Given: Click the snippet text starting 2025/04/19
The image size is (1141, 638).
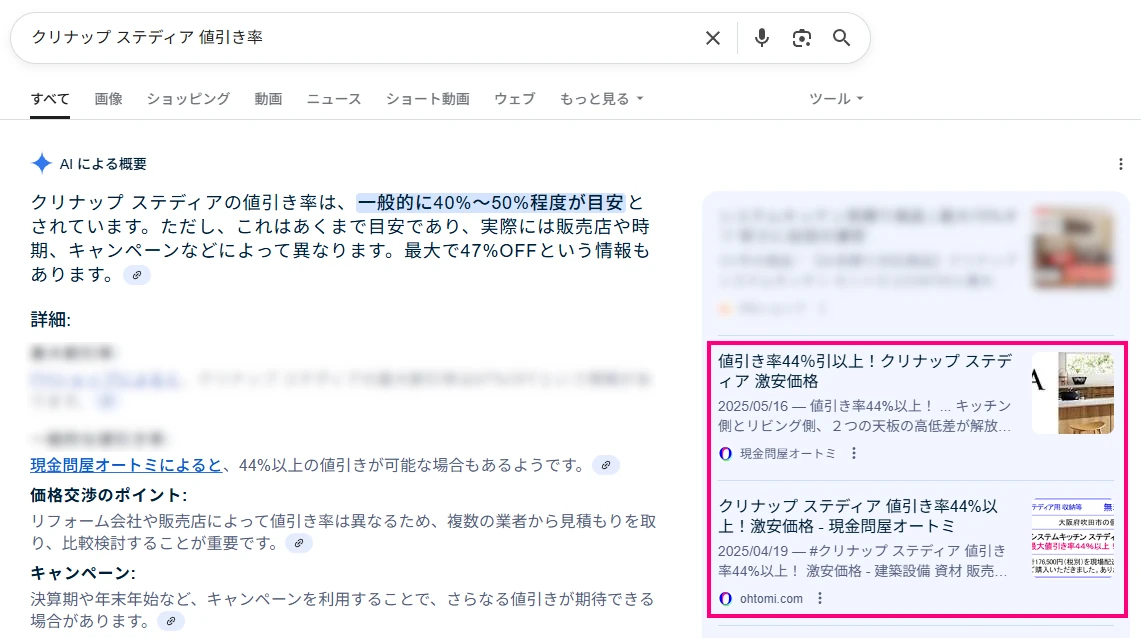Looking at the screenshot, I should click(x=863, y=561).
